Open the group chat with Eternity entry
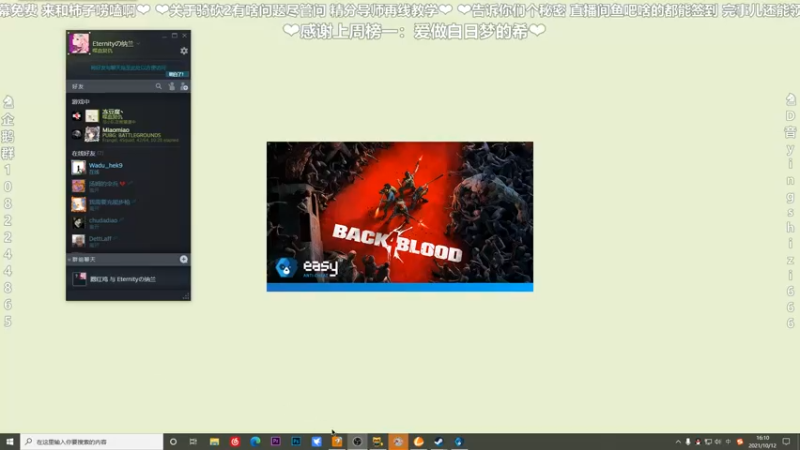Viewport: 800px width, 450px height. pyautogui.click(x=128, y=279)
